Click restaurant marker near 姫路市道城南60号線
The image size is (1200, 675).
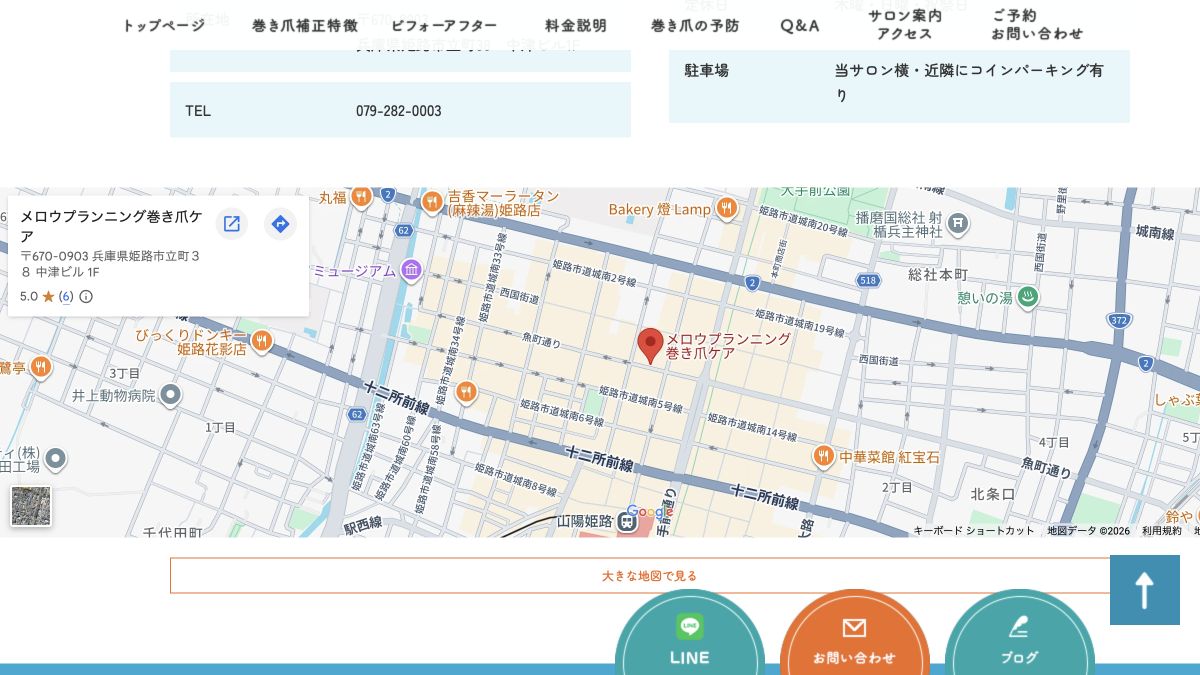pos(465,392)
